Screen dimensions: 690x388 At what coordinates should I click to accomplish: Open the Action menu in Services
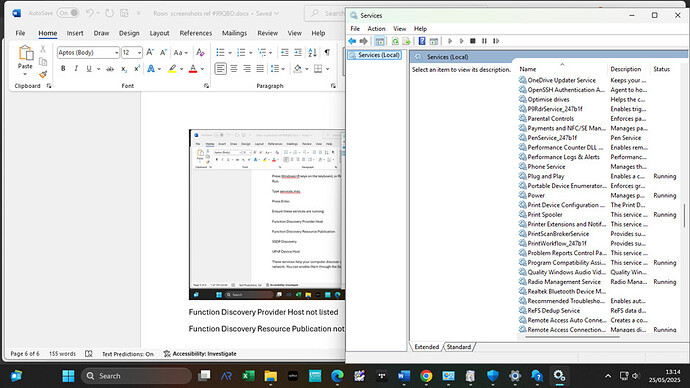(x=376, y=29)
